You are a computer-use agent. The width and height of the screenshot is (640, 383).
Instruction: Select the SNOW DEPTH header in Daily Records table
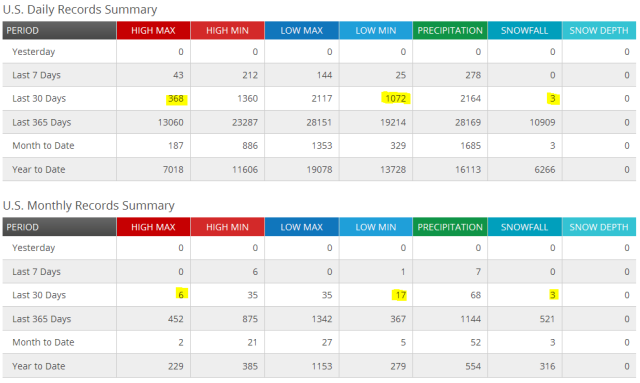tap(599, 31)
